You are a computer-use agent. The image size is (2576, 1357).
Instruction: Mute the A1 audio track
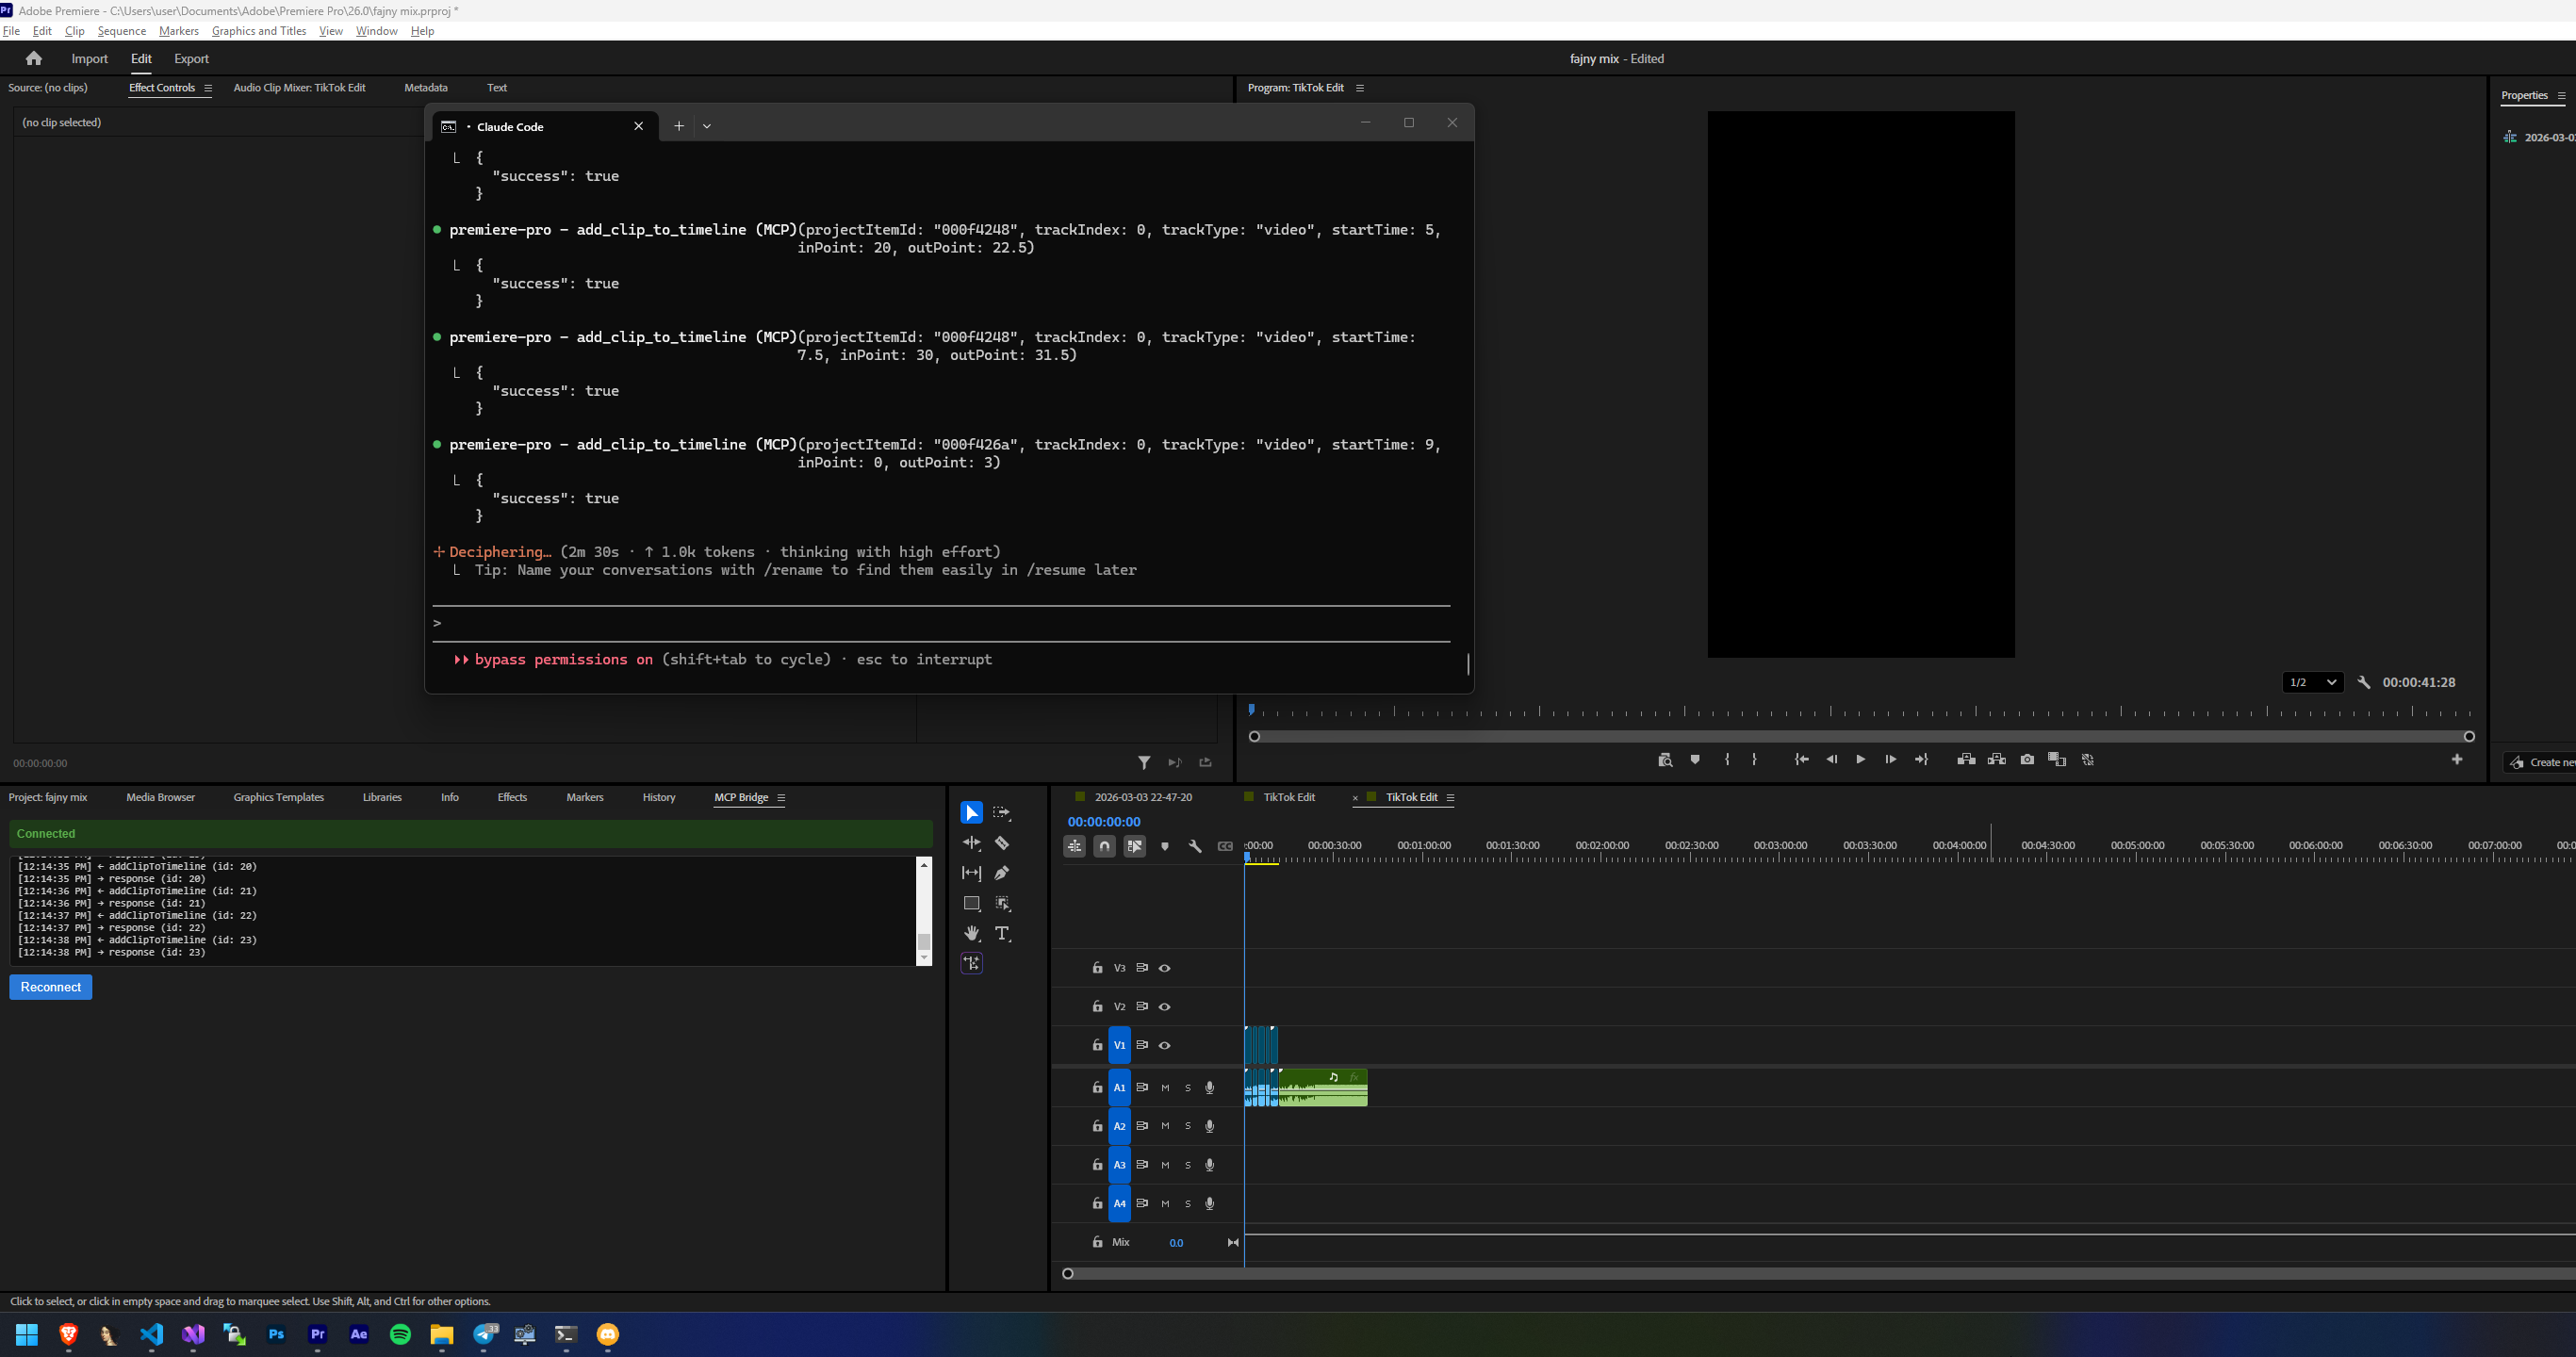tap(1164, 1087)
